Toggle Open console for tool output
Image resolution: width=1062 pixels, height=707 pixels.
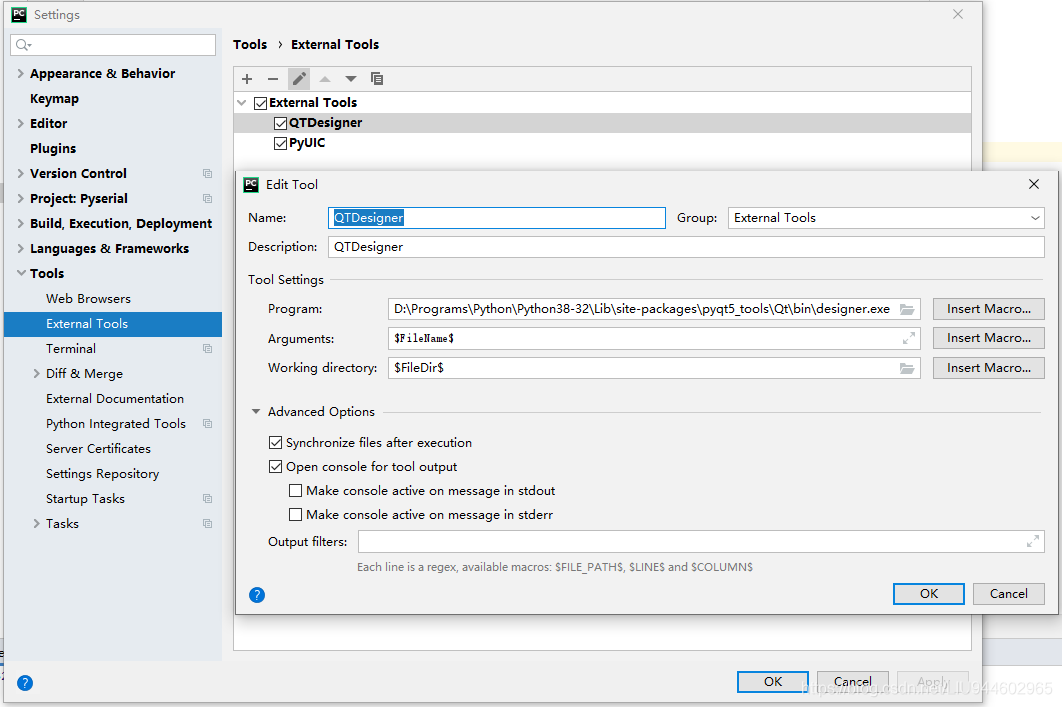click(x=276, y=467)
